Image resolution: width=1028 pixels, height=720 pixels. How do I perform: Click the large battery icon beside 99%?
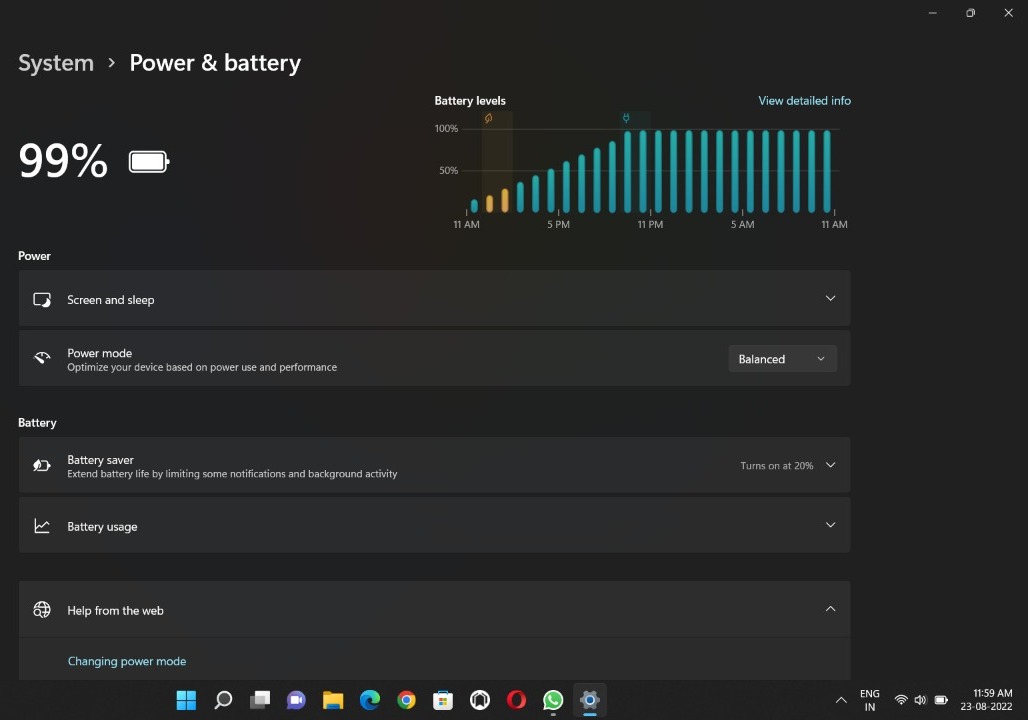tap(149, 162)
